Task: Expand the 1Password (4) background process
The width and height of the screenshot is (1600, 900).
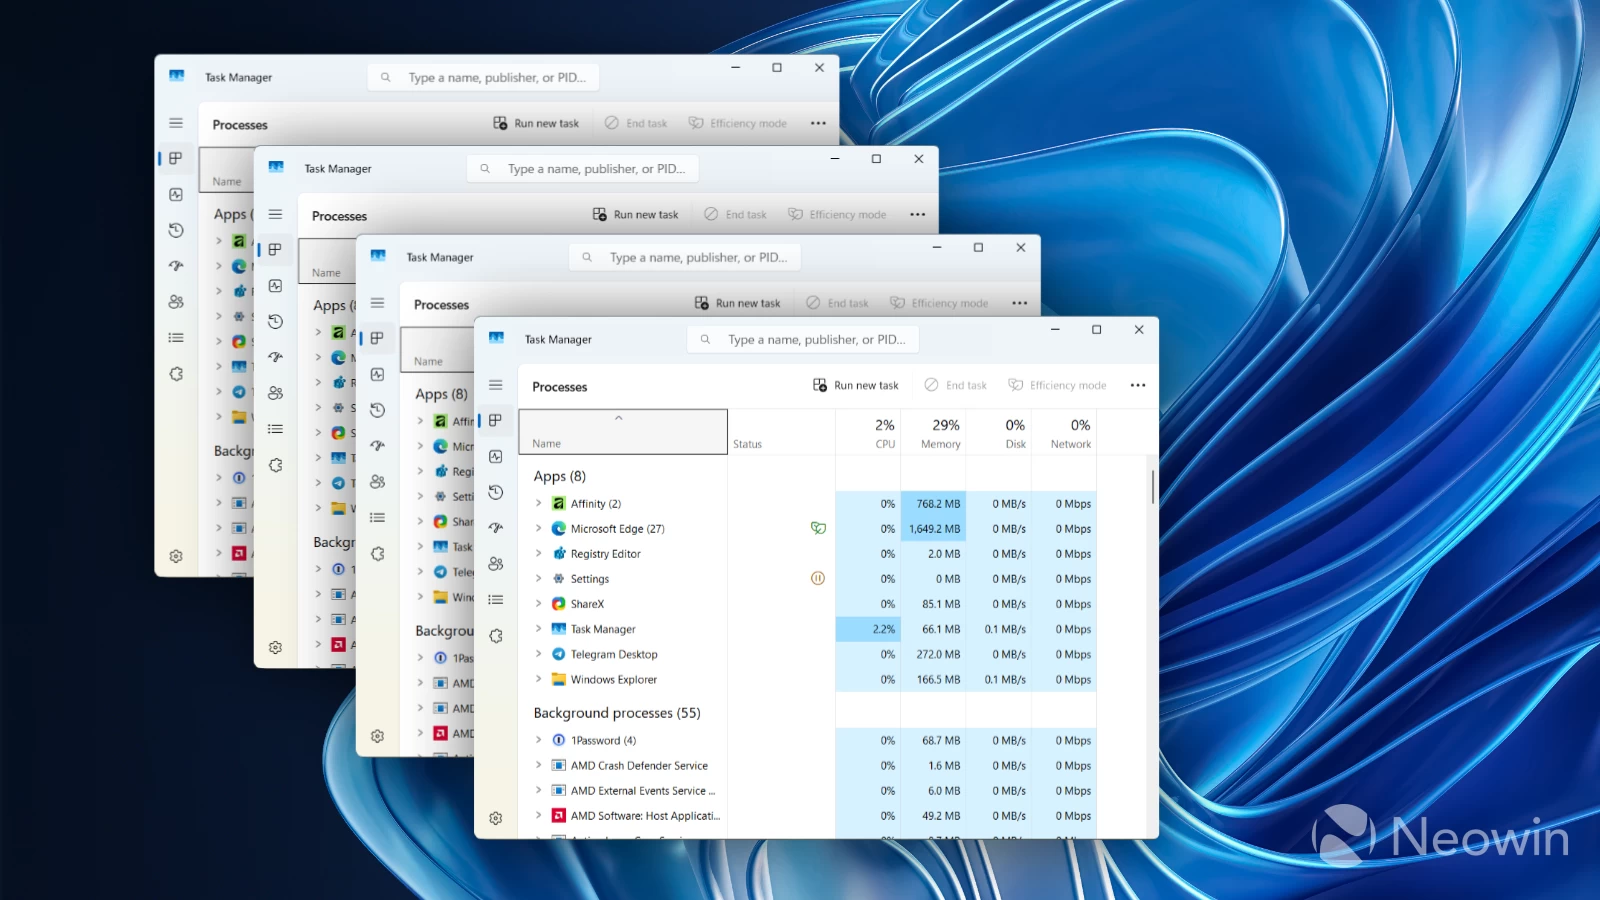Action: [x=539, y=741]
